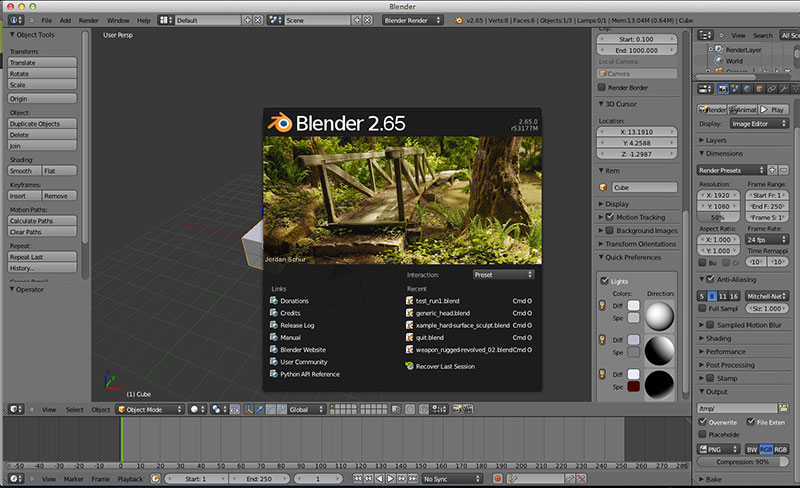Screen dimensions: 800x488
Task: Open the World properties tab icon
Action: pyautogui.click(x=747, y=89)
